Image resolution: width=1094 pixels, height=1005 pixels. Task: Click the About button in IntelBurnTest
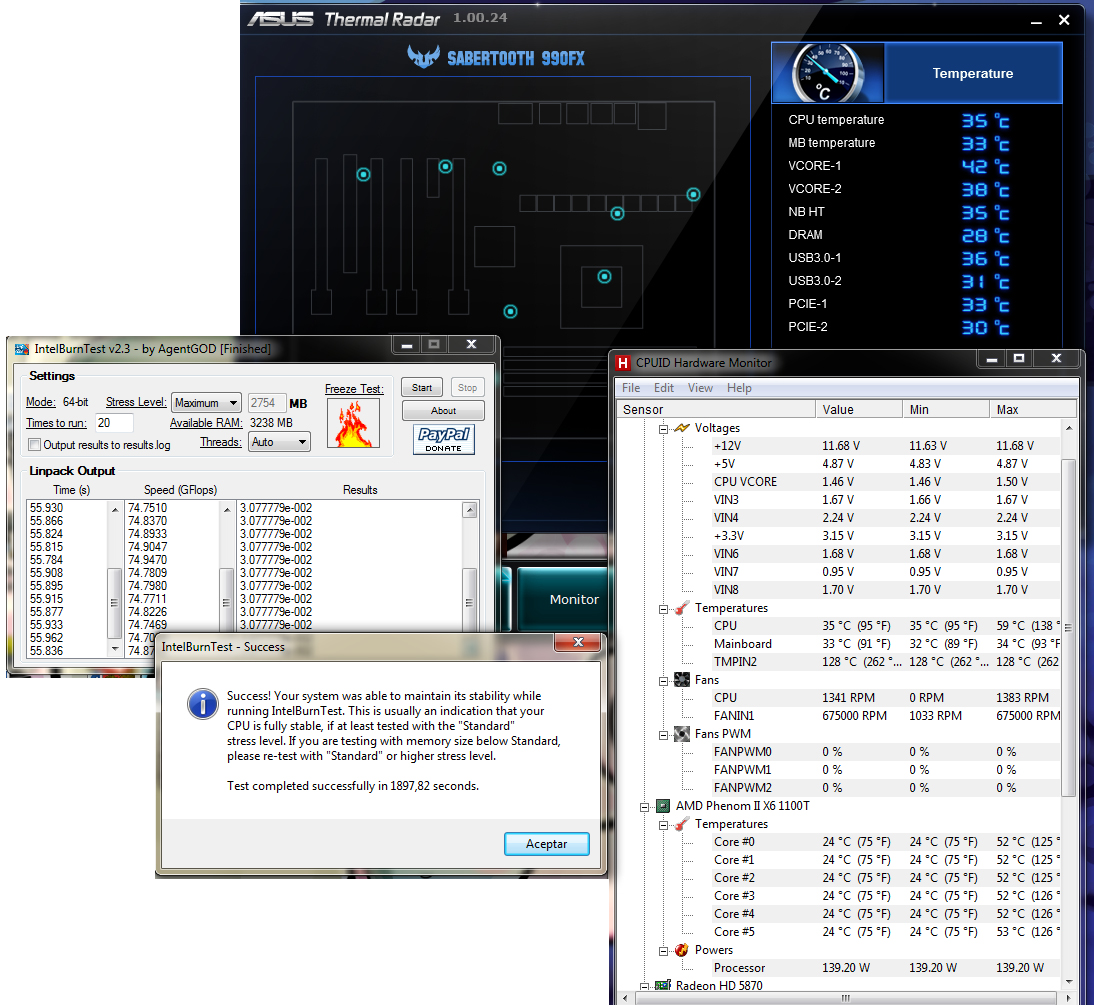pyautogui.click(x=443, y=410)
